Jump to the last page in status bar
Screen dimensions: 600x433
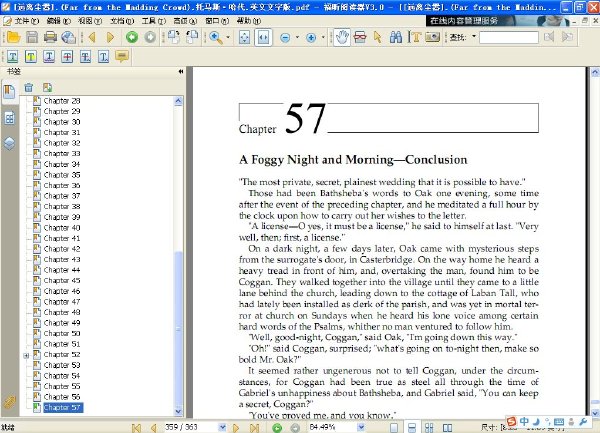[x=254, y=428]
